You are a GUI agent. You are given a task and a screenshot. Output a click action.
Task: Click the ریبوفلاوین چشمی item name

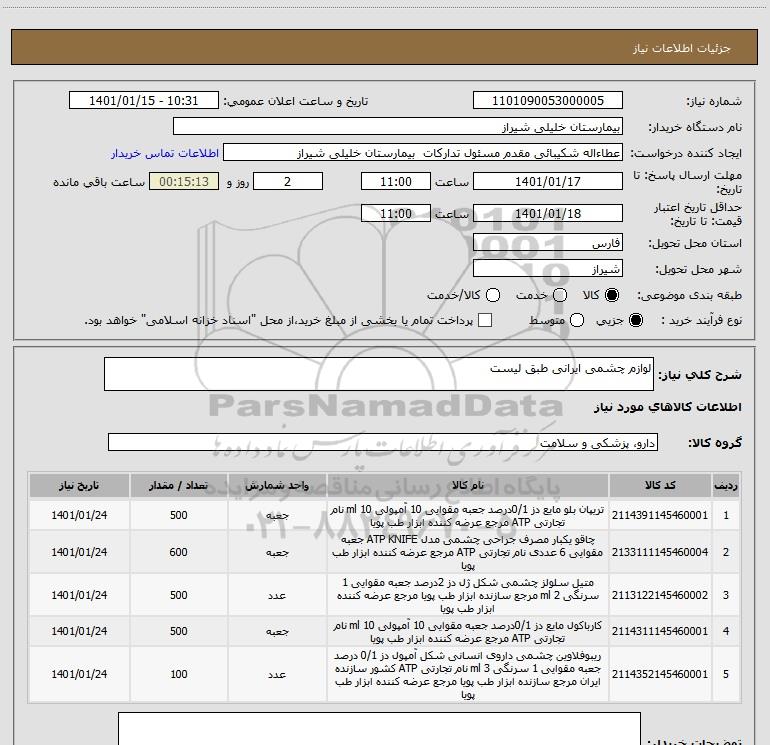point(468,675)
